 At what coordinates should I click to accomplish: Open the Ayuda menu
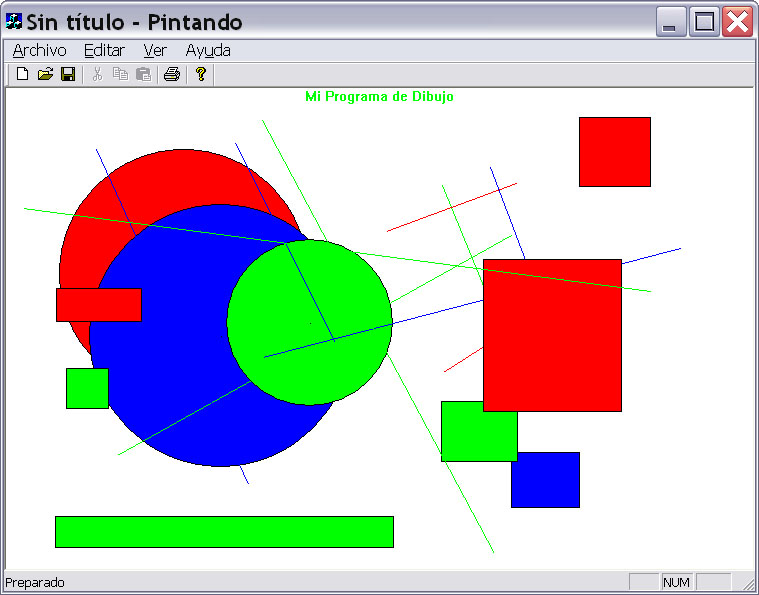point(208,50)
